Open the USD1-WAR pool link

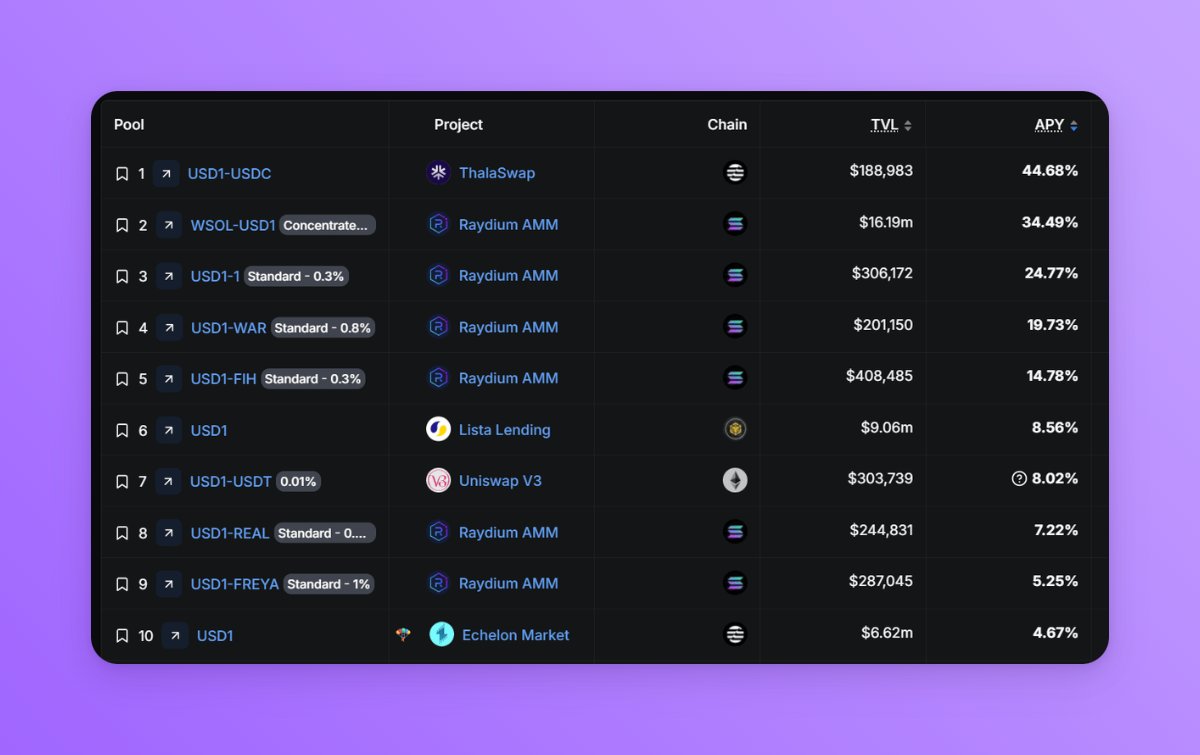[229, 328]
